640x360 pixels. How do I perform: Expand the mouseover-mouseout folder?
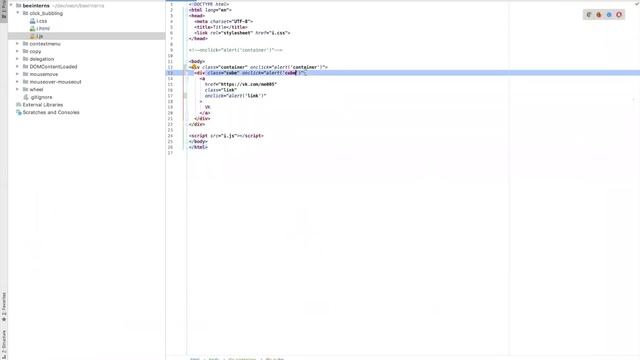[x=18, y=82]
